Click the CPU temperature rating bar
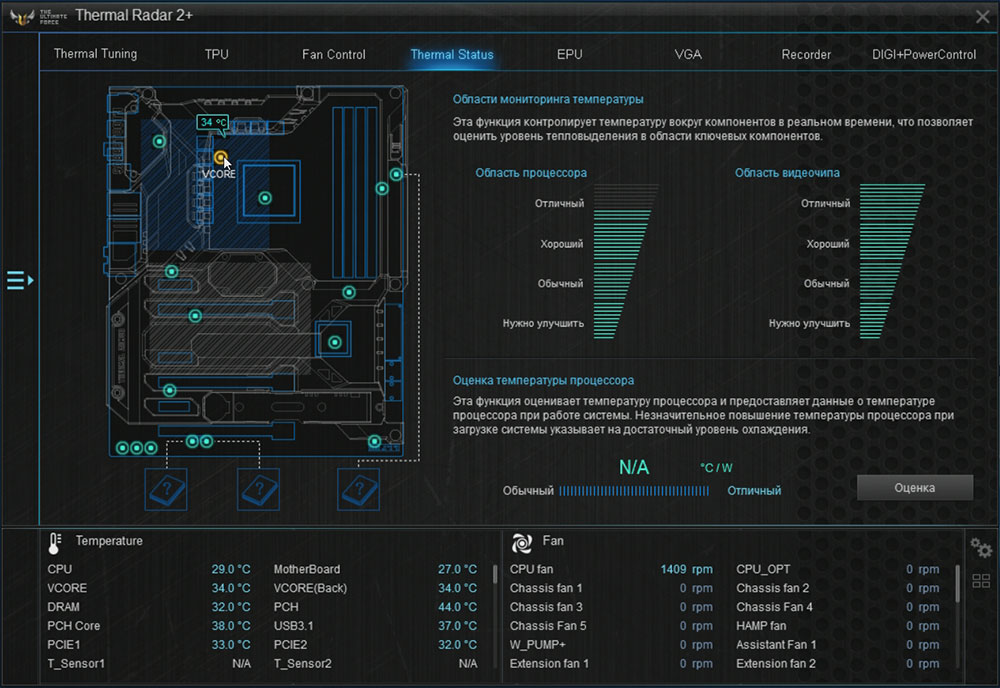This screenshot has width=1000, height=688. pos(634,491)
